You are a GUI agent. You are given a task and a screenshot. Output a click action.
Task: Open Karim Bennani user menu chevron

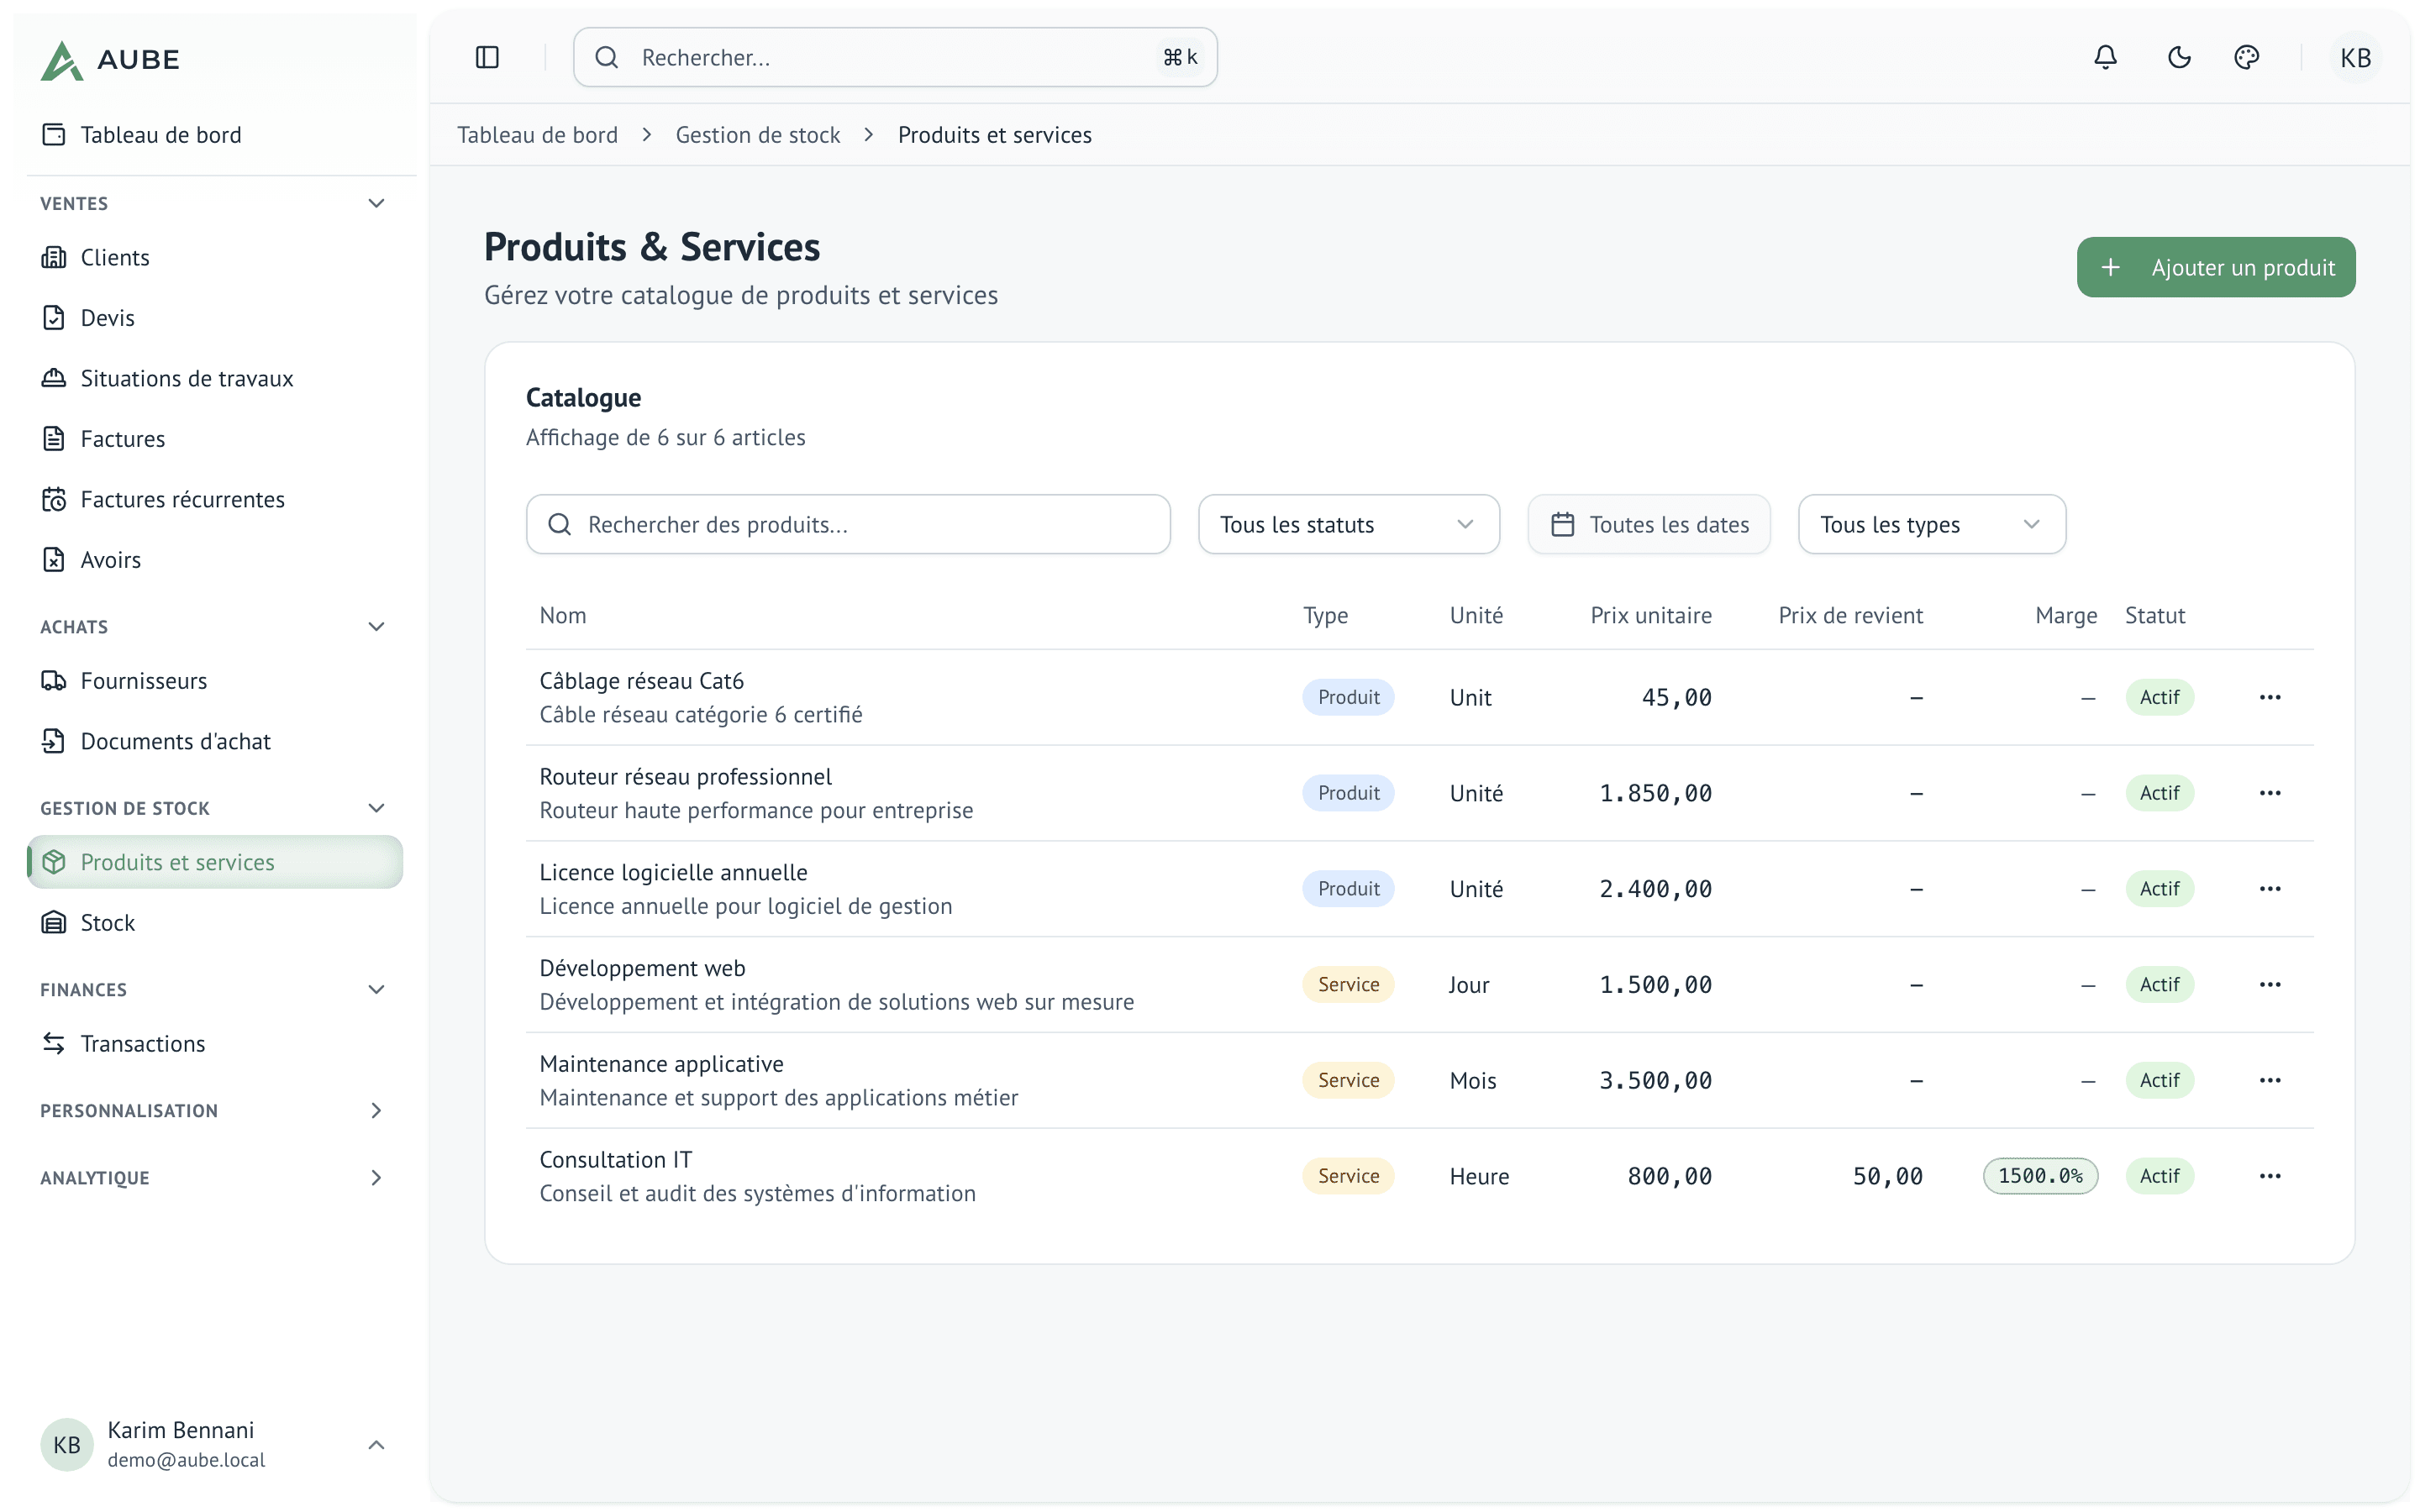click(376, 1444)
